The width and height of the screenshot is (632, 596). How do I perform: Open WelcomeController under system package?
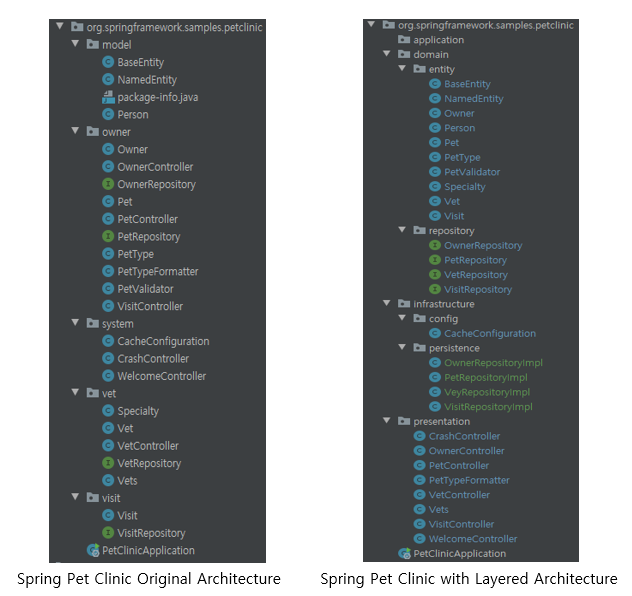pos(162,376)
